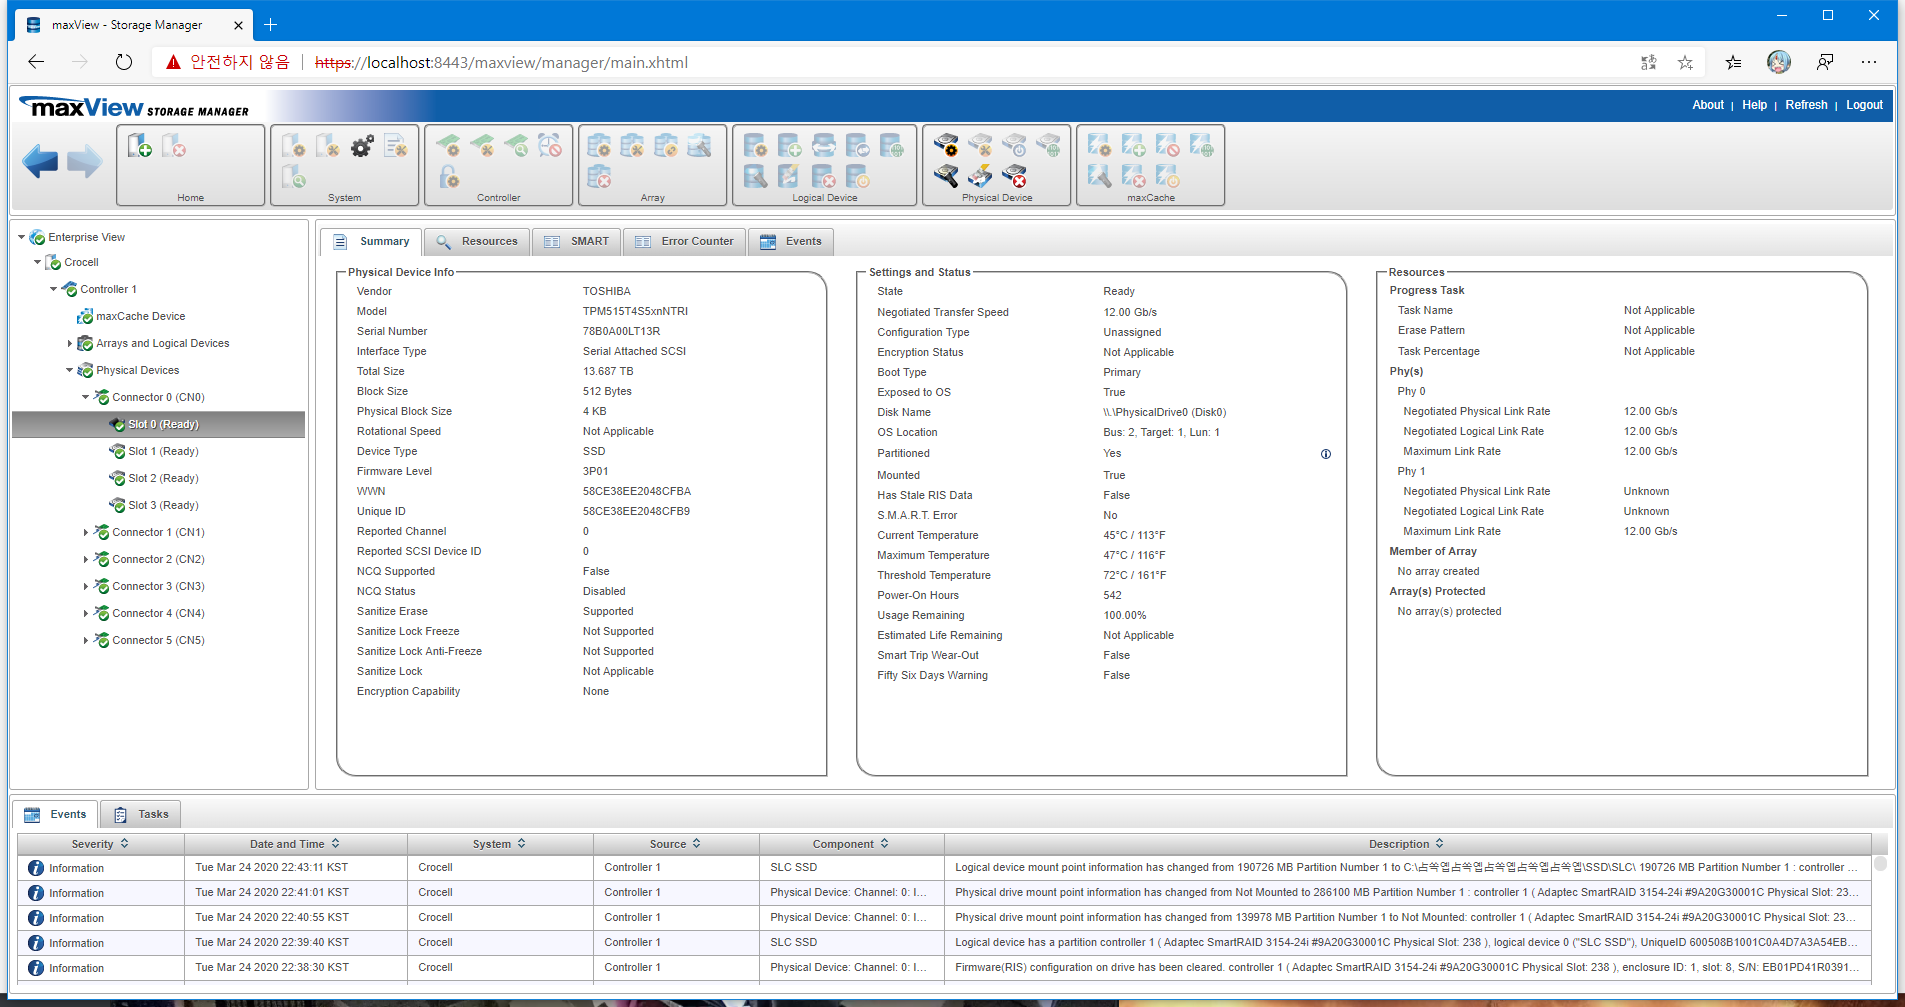Open browser settings ellipsis menu
The image size is (1905, 1007).
click(1869, 62)
